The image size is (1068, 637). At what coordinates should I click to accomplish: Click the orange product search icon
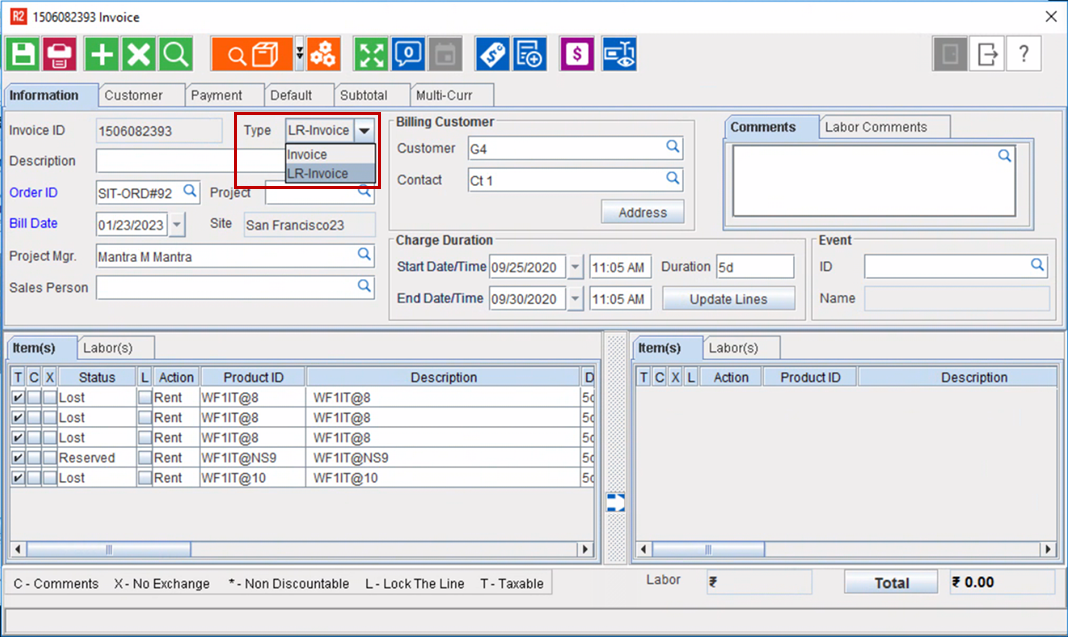click(250, 54)
